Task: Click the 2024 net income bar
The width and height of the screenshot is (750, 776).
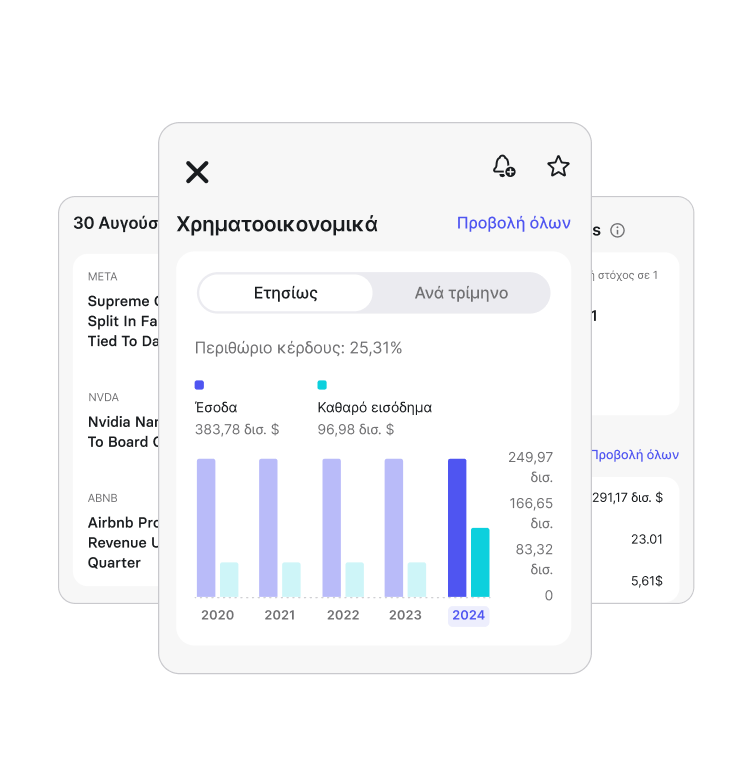Action: click(x=480, y=562)
